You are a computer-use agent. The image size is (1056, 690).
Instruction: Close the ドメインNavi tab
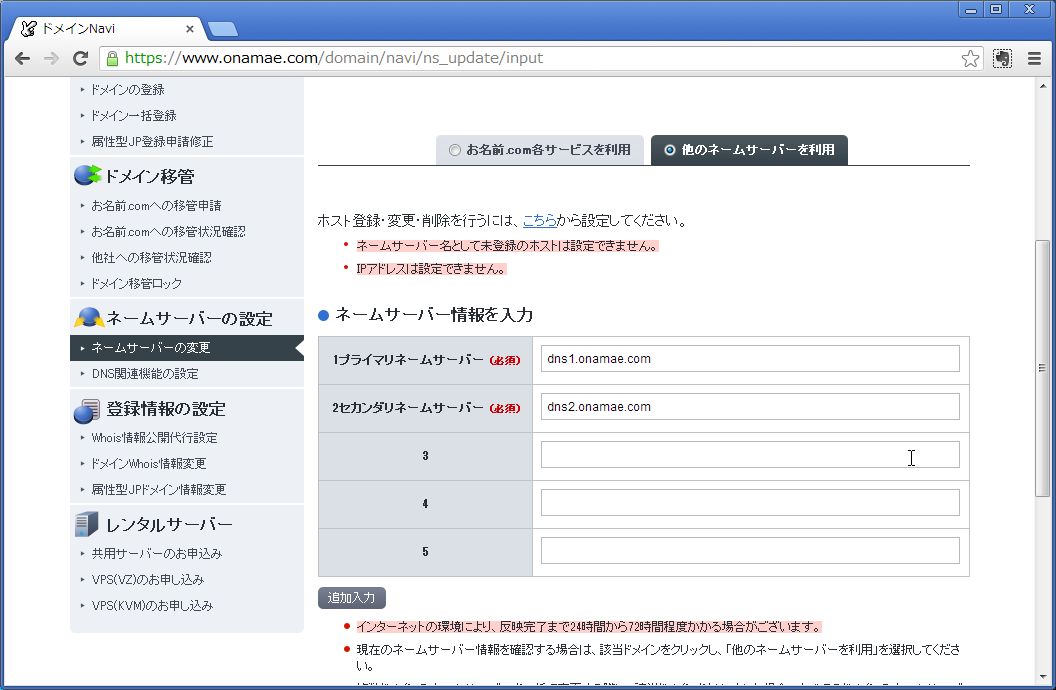point(190,29)
